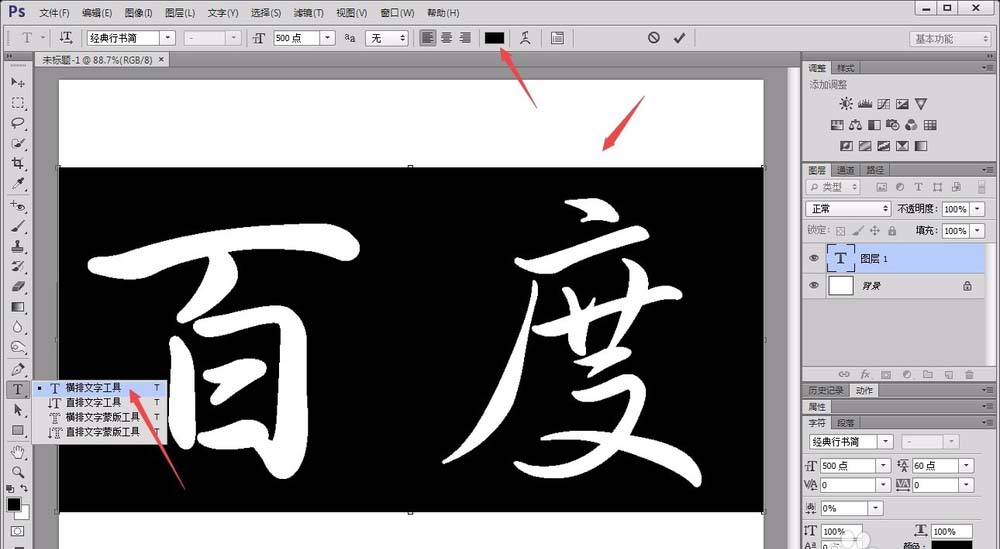Add a Color Balance adjustment
The image size is (1000, 549).
tap(856, 125)
